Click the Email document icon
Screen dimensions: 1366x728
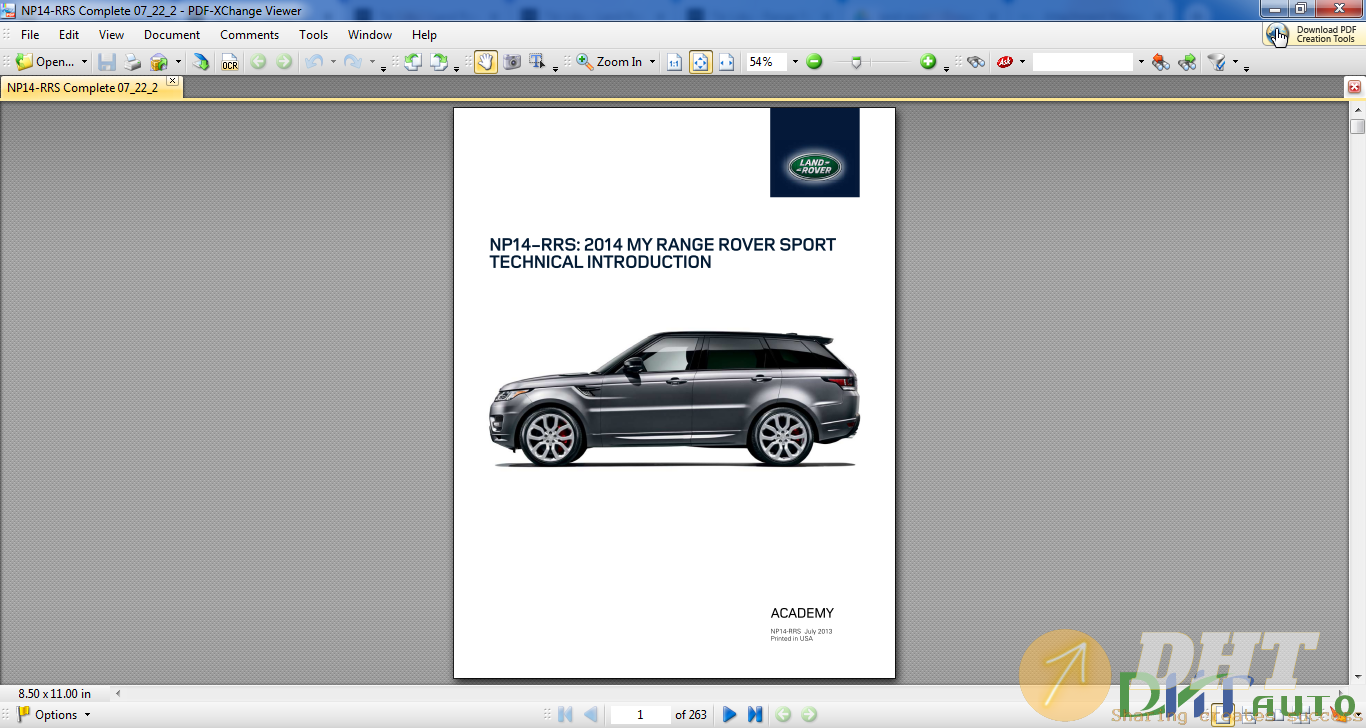click(159, 62)
